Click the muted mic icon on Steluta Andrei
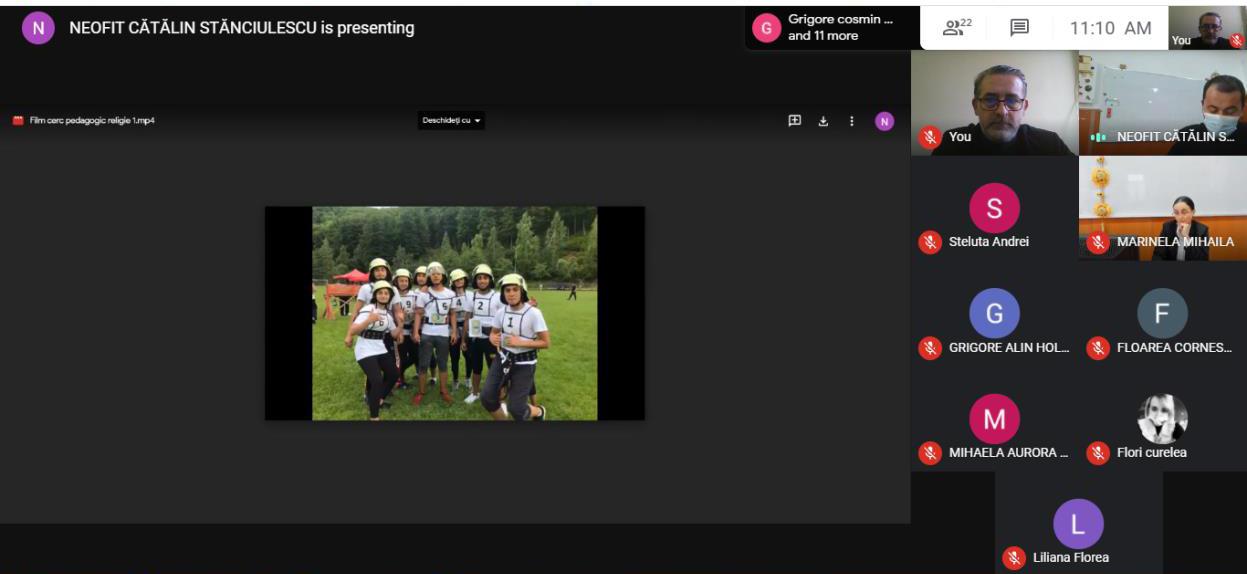The height and width of the screenshot is (574, 1247). tap(930, 242)
